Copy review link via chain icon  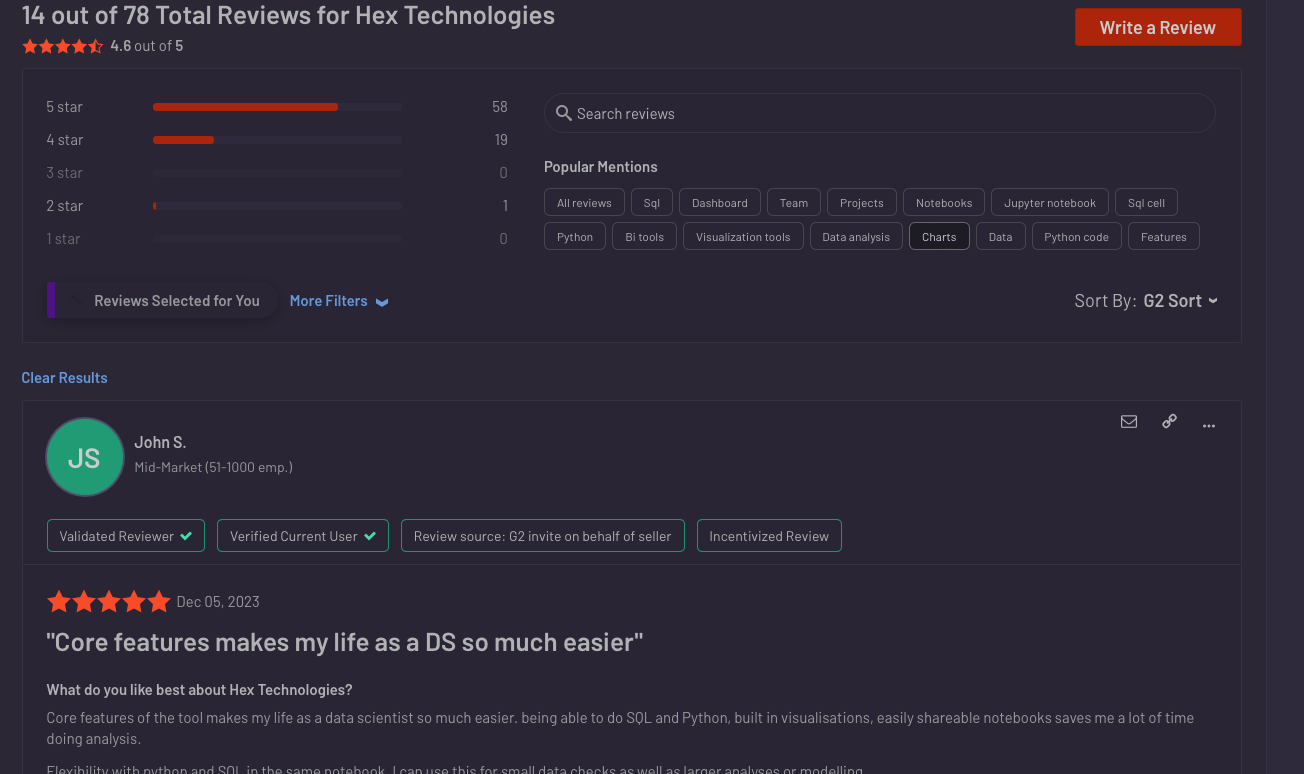coord(1169,422)
